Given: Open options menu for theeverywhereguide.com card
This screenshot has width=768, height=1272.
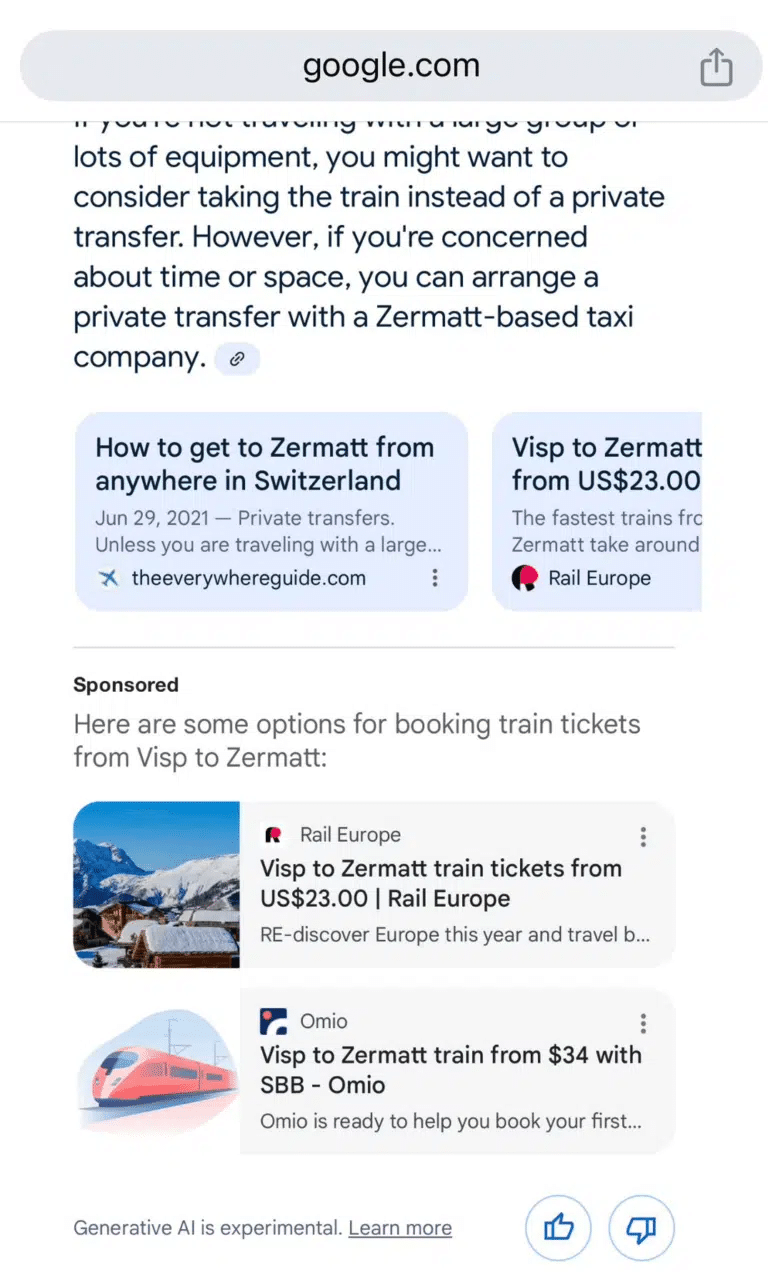Looking at the screenshot, I should click(434, 578).
